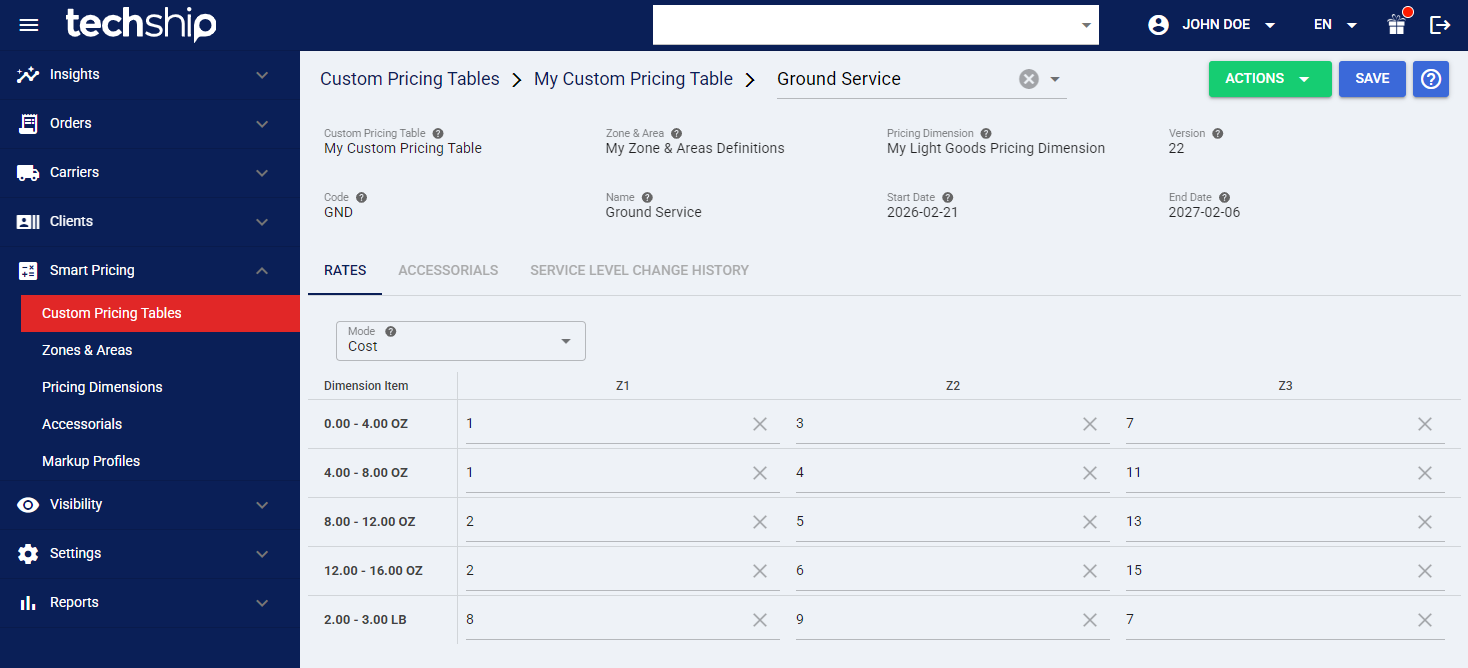This screenshot has width=1468, height=668.
Task: Clear Z1 rate for 4.00 - 8.00 OZ
Action: click(x=760, y=473)
